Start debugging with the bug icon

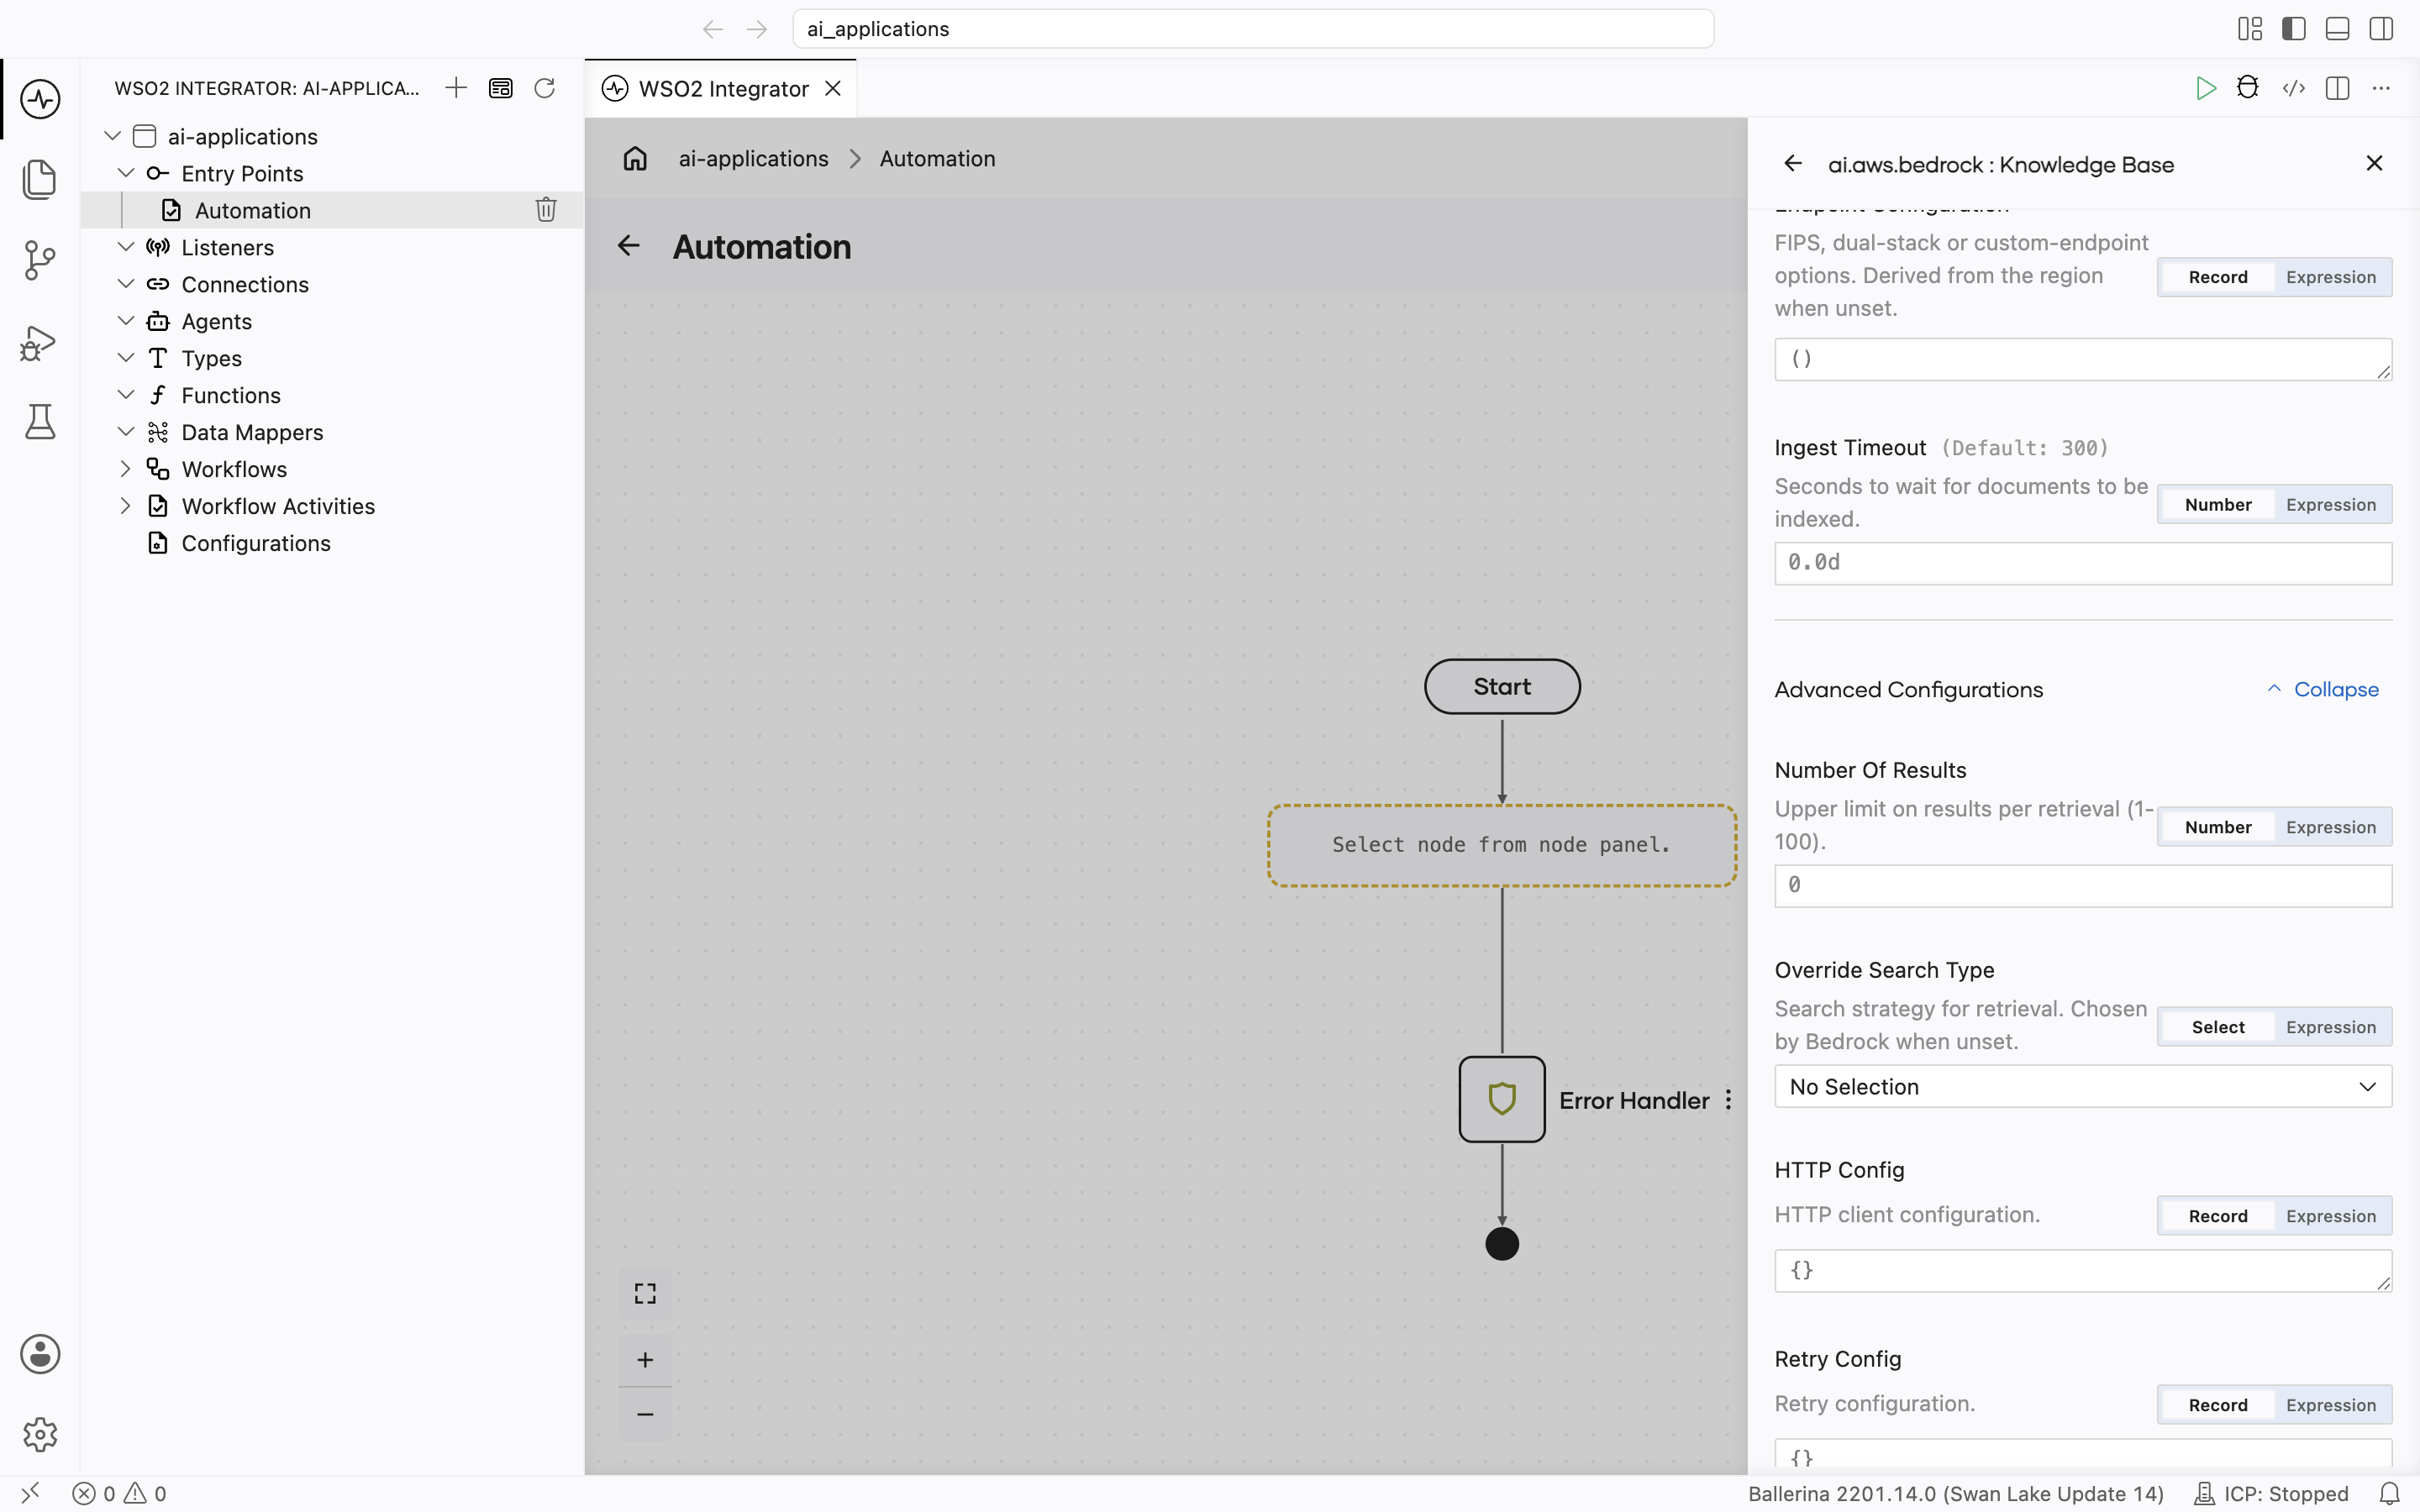click(2248, 88)
